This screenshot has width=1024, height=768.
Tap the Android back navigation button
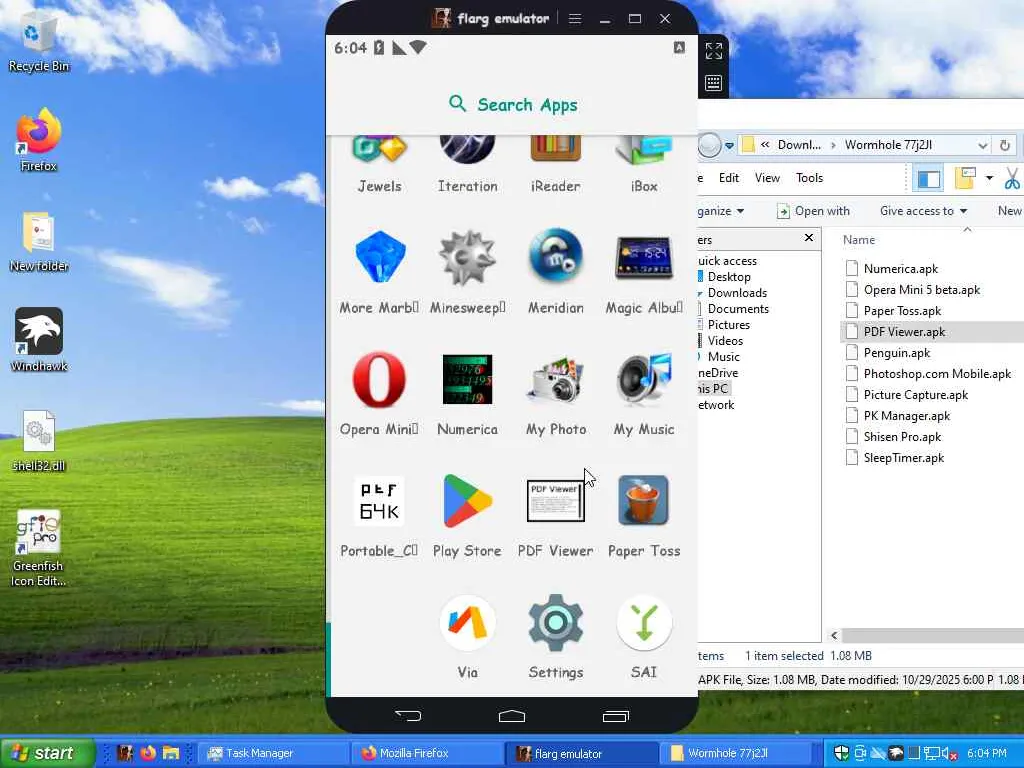(x=408, y=716)
